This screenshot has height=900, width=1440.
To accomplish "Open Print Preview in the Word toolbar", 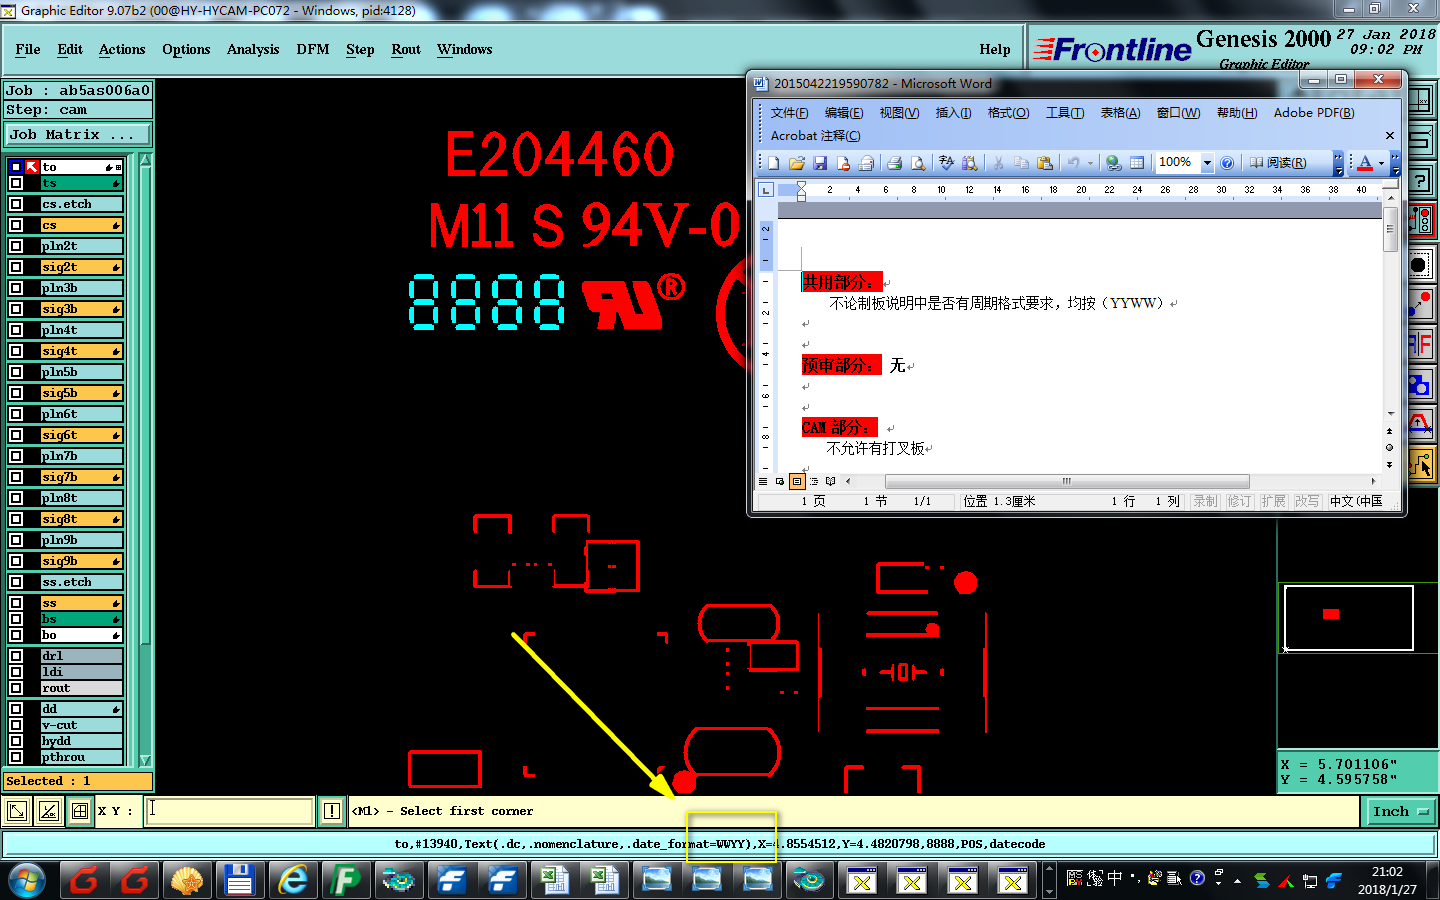I will 918,163.
